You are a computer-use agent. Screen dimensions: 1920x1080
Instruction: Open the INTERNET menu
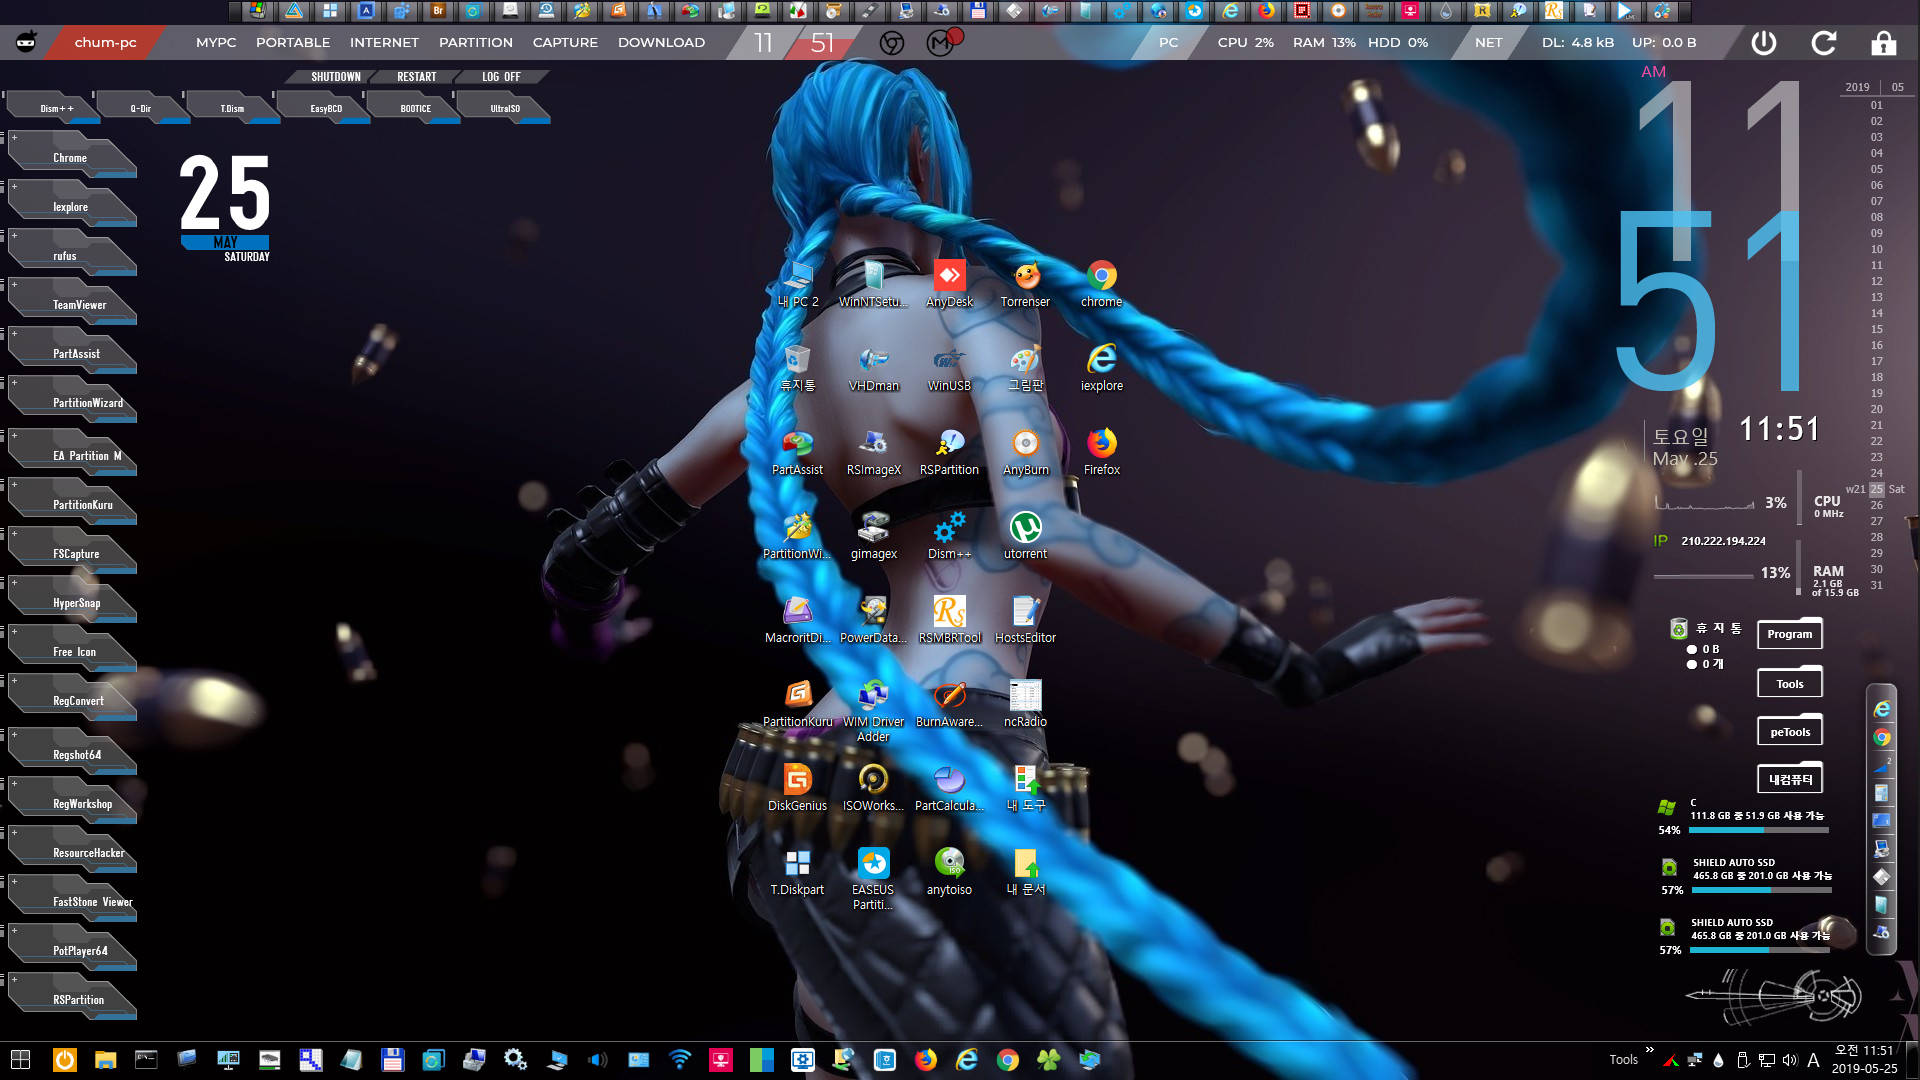384,43
